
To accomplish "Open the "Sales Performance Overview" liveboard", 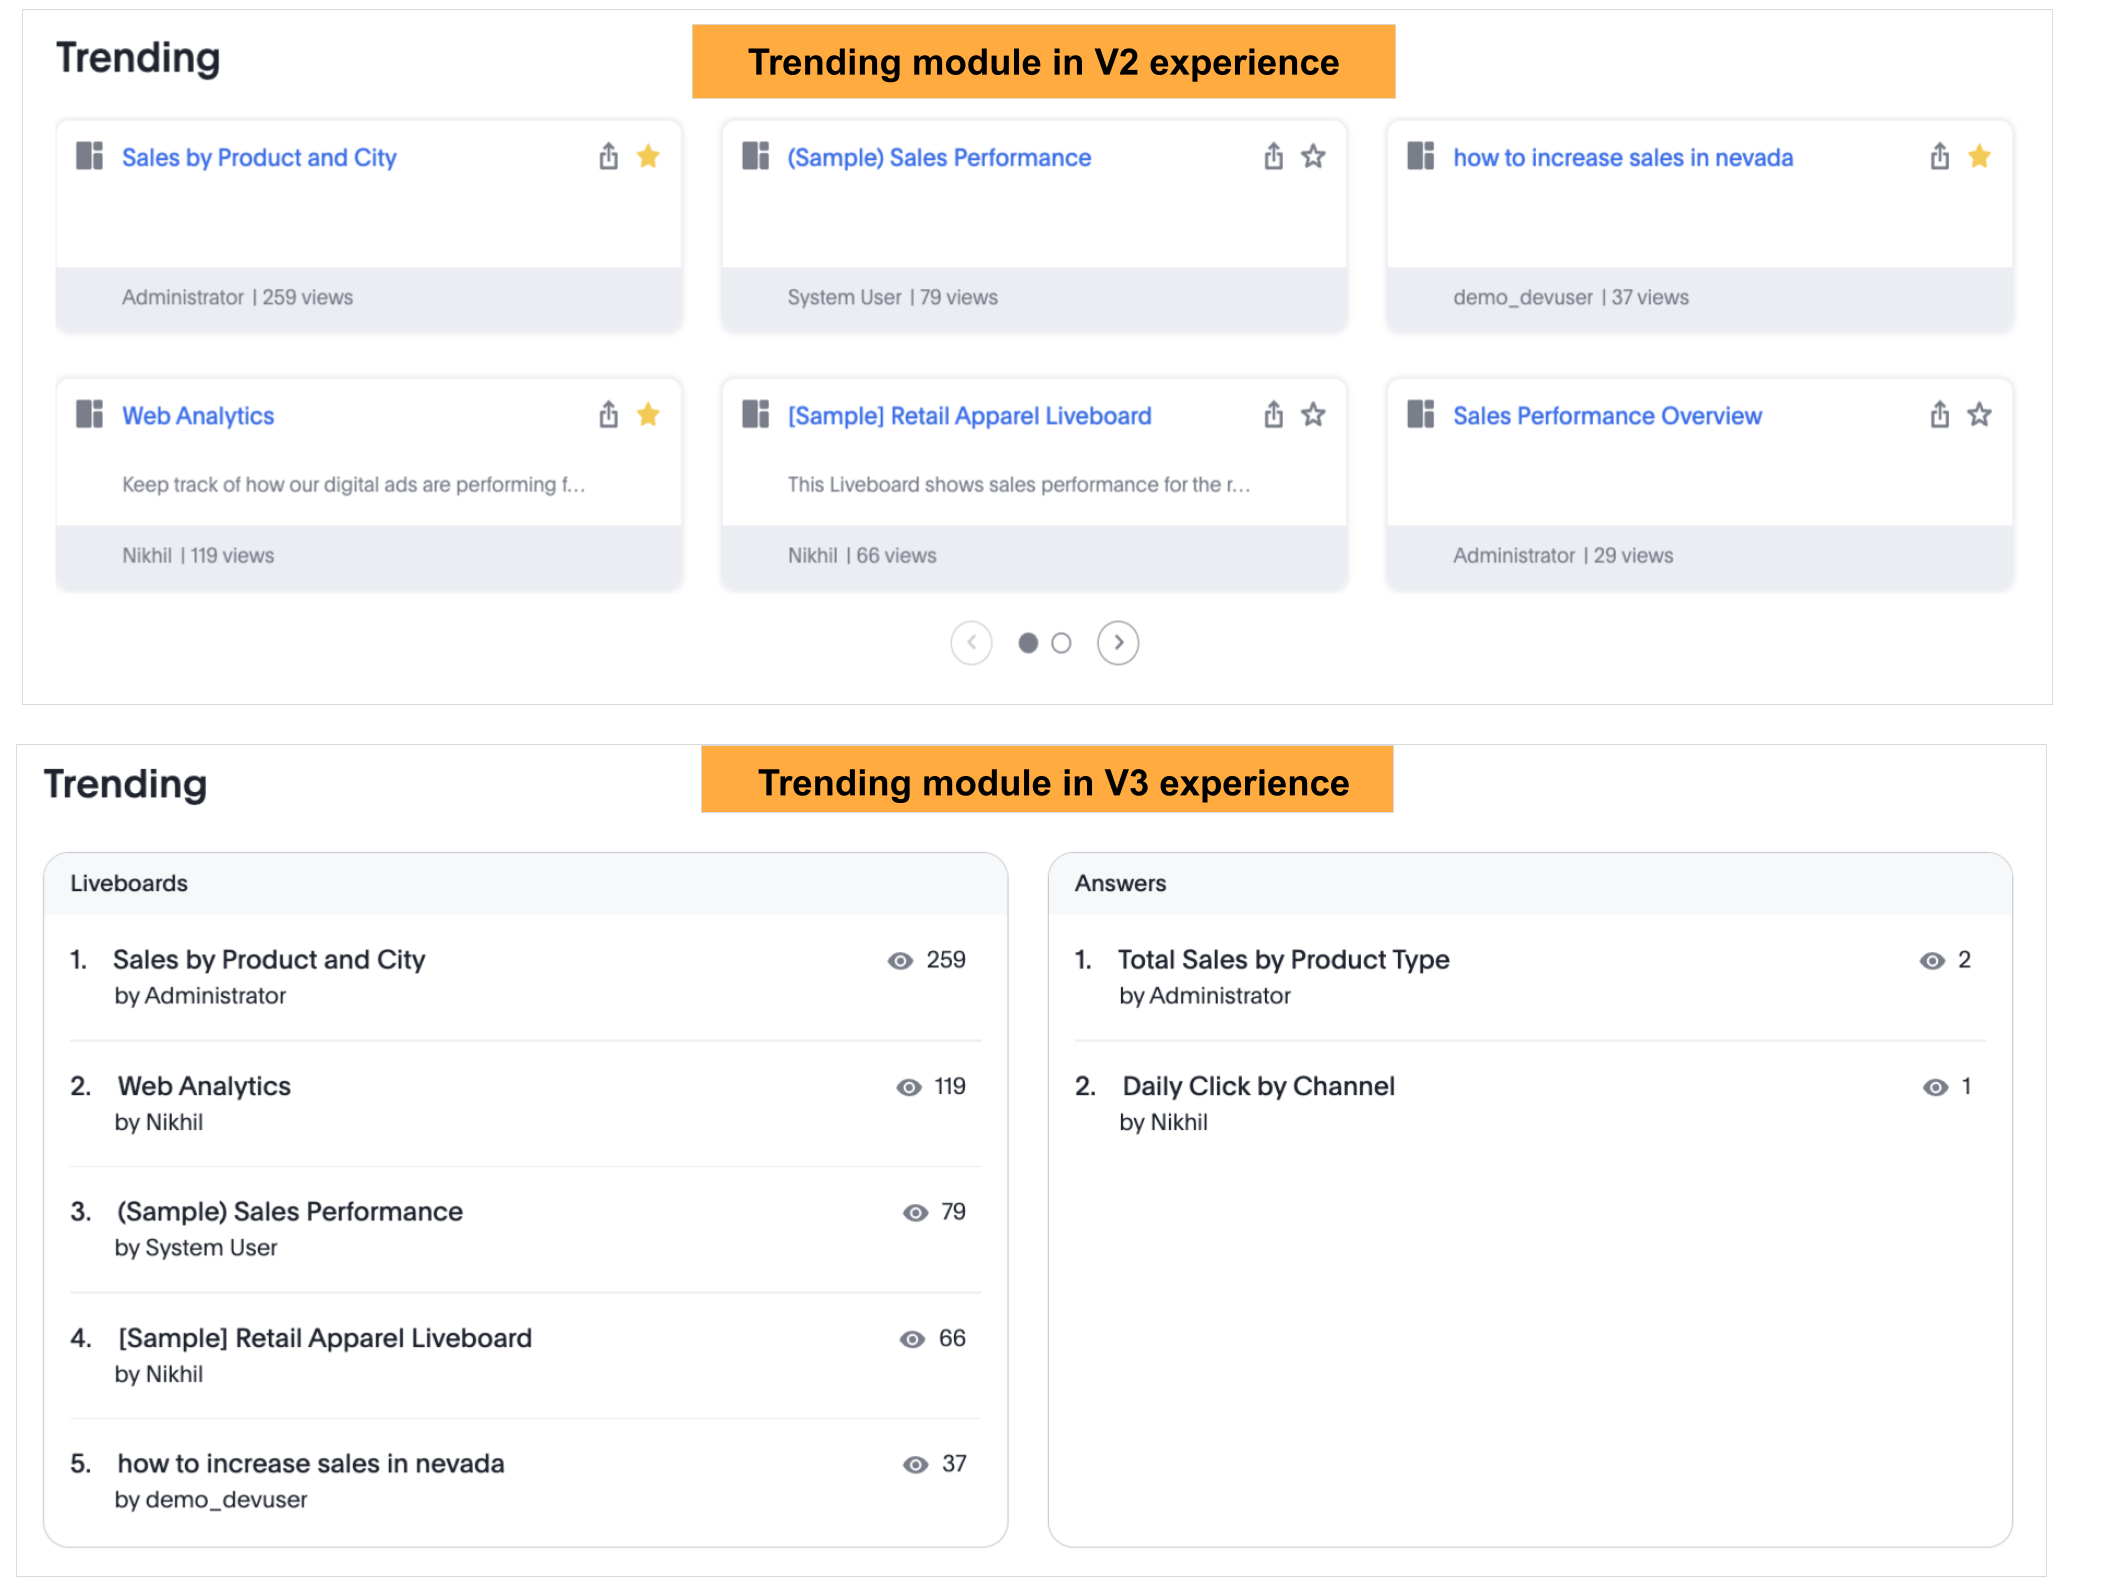I will tap(1607, 415).
